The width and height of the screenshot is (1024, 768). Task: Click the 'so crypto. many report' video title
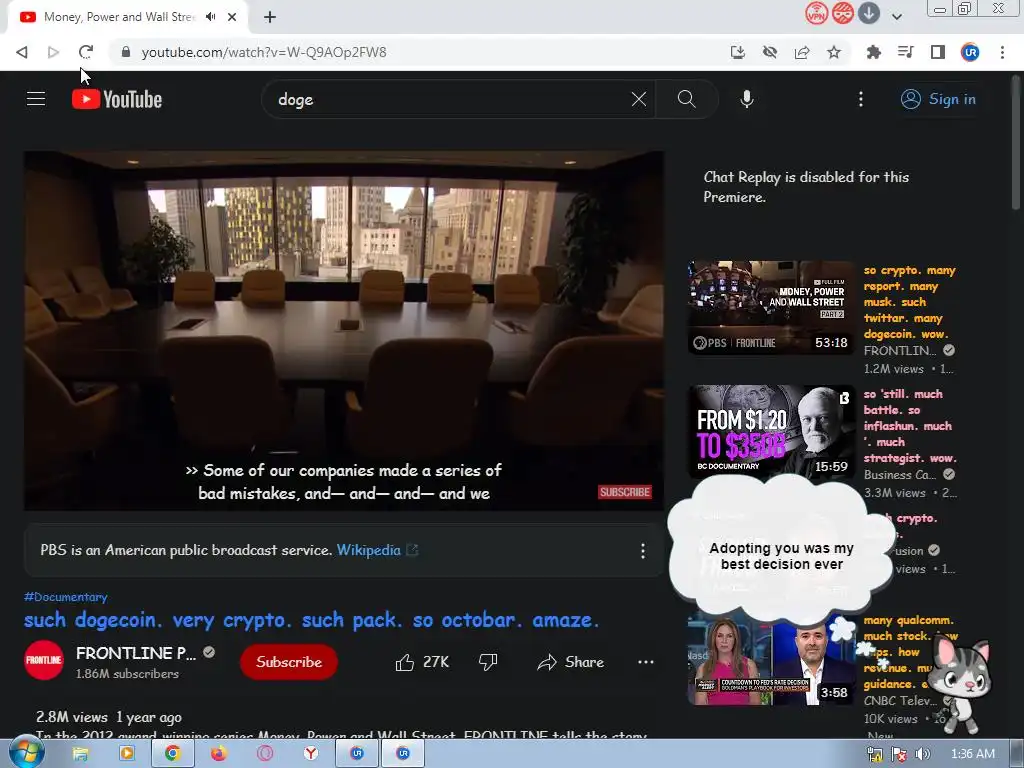909,302
